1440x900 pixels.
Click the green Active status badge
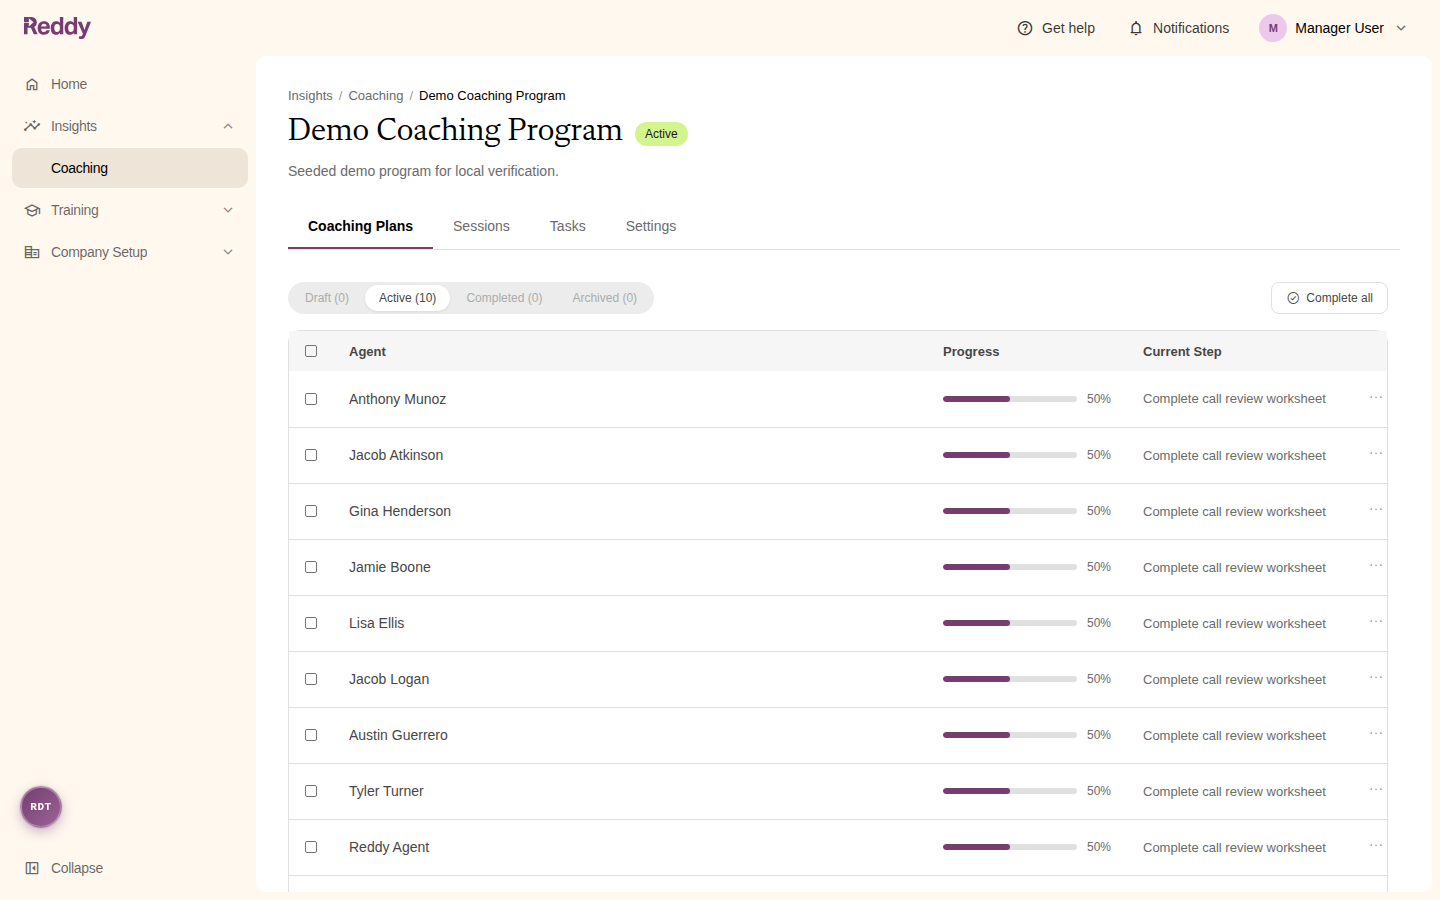tap(661, 134)
